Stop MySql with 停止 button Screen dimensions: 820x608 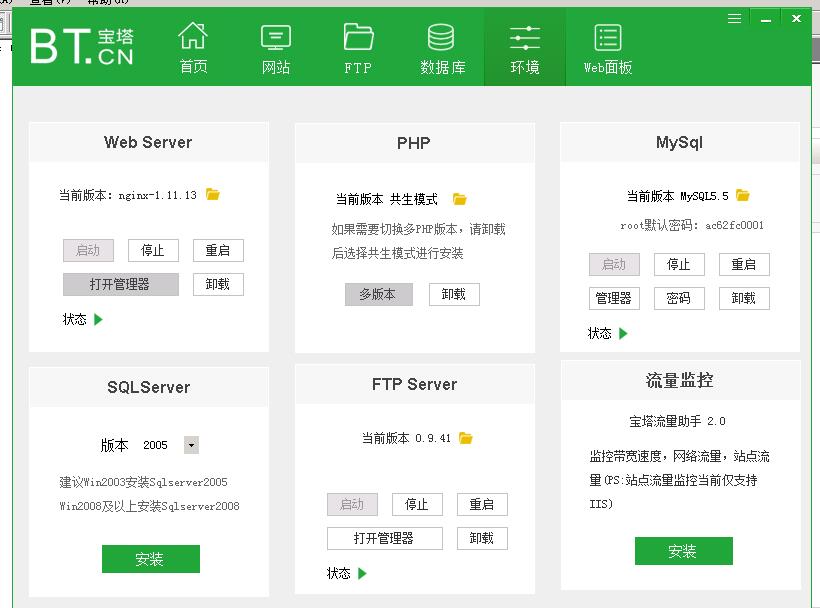click(x=679, y=265)
